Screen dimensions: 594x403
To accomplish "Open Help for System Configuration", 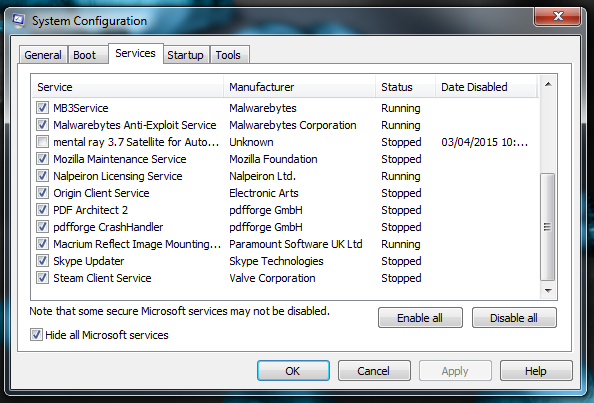I will [x=536, y=370].
